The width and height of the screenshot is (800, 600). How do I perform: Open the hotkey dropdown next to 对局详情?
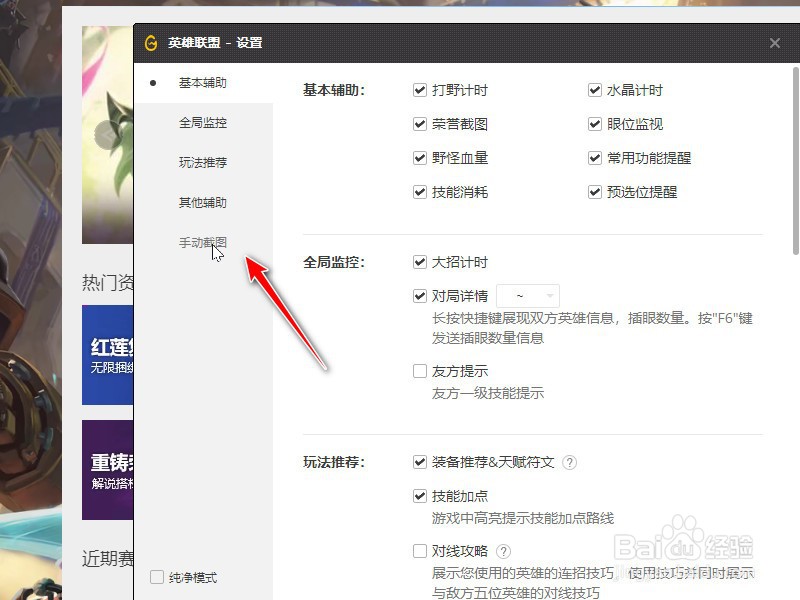pos(528,296)
